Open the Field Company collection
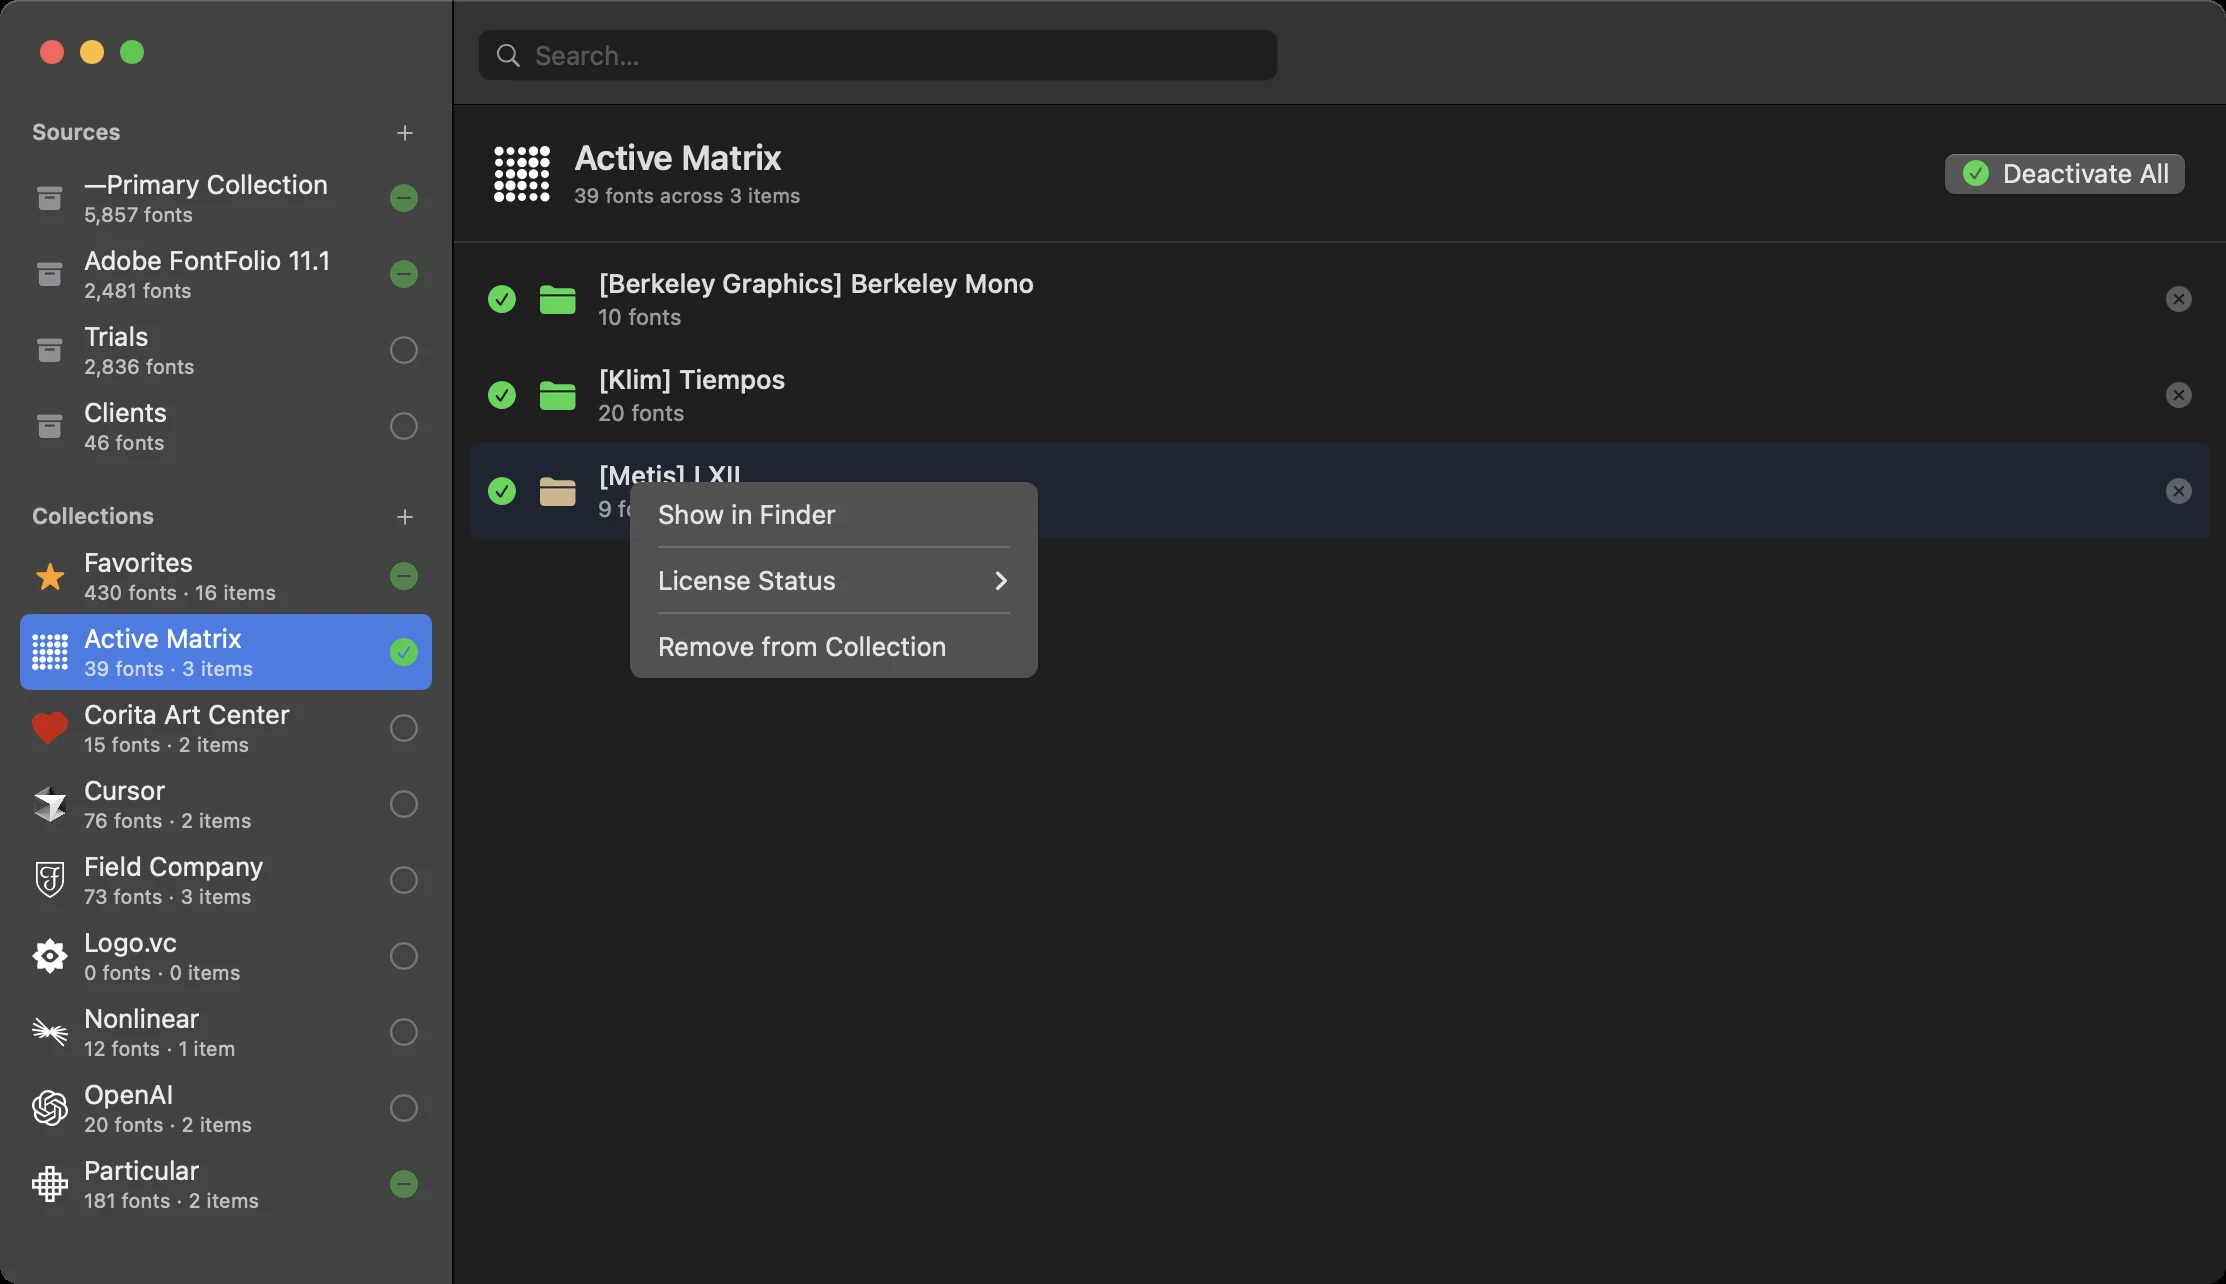The width and height of the screenshot is (2226, 1284). click(226, 880)
